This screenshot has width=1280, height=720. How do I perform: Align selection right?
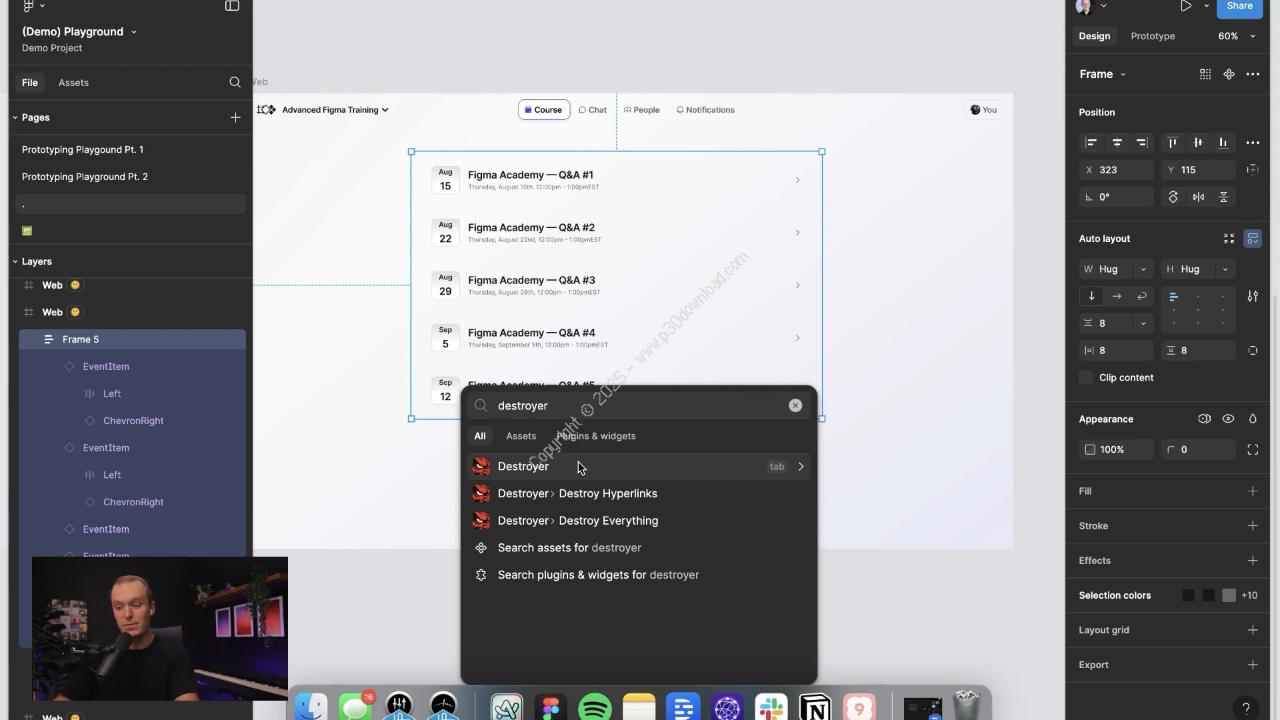[1141, 142]
